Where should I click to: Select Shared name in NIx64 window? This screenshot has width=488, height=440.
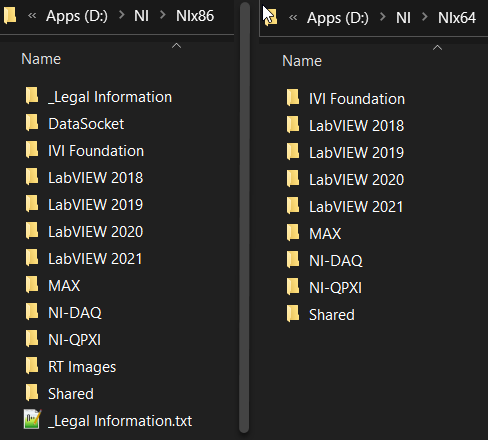coord(332,315)
